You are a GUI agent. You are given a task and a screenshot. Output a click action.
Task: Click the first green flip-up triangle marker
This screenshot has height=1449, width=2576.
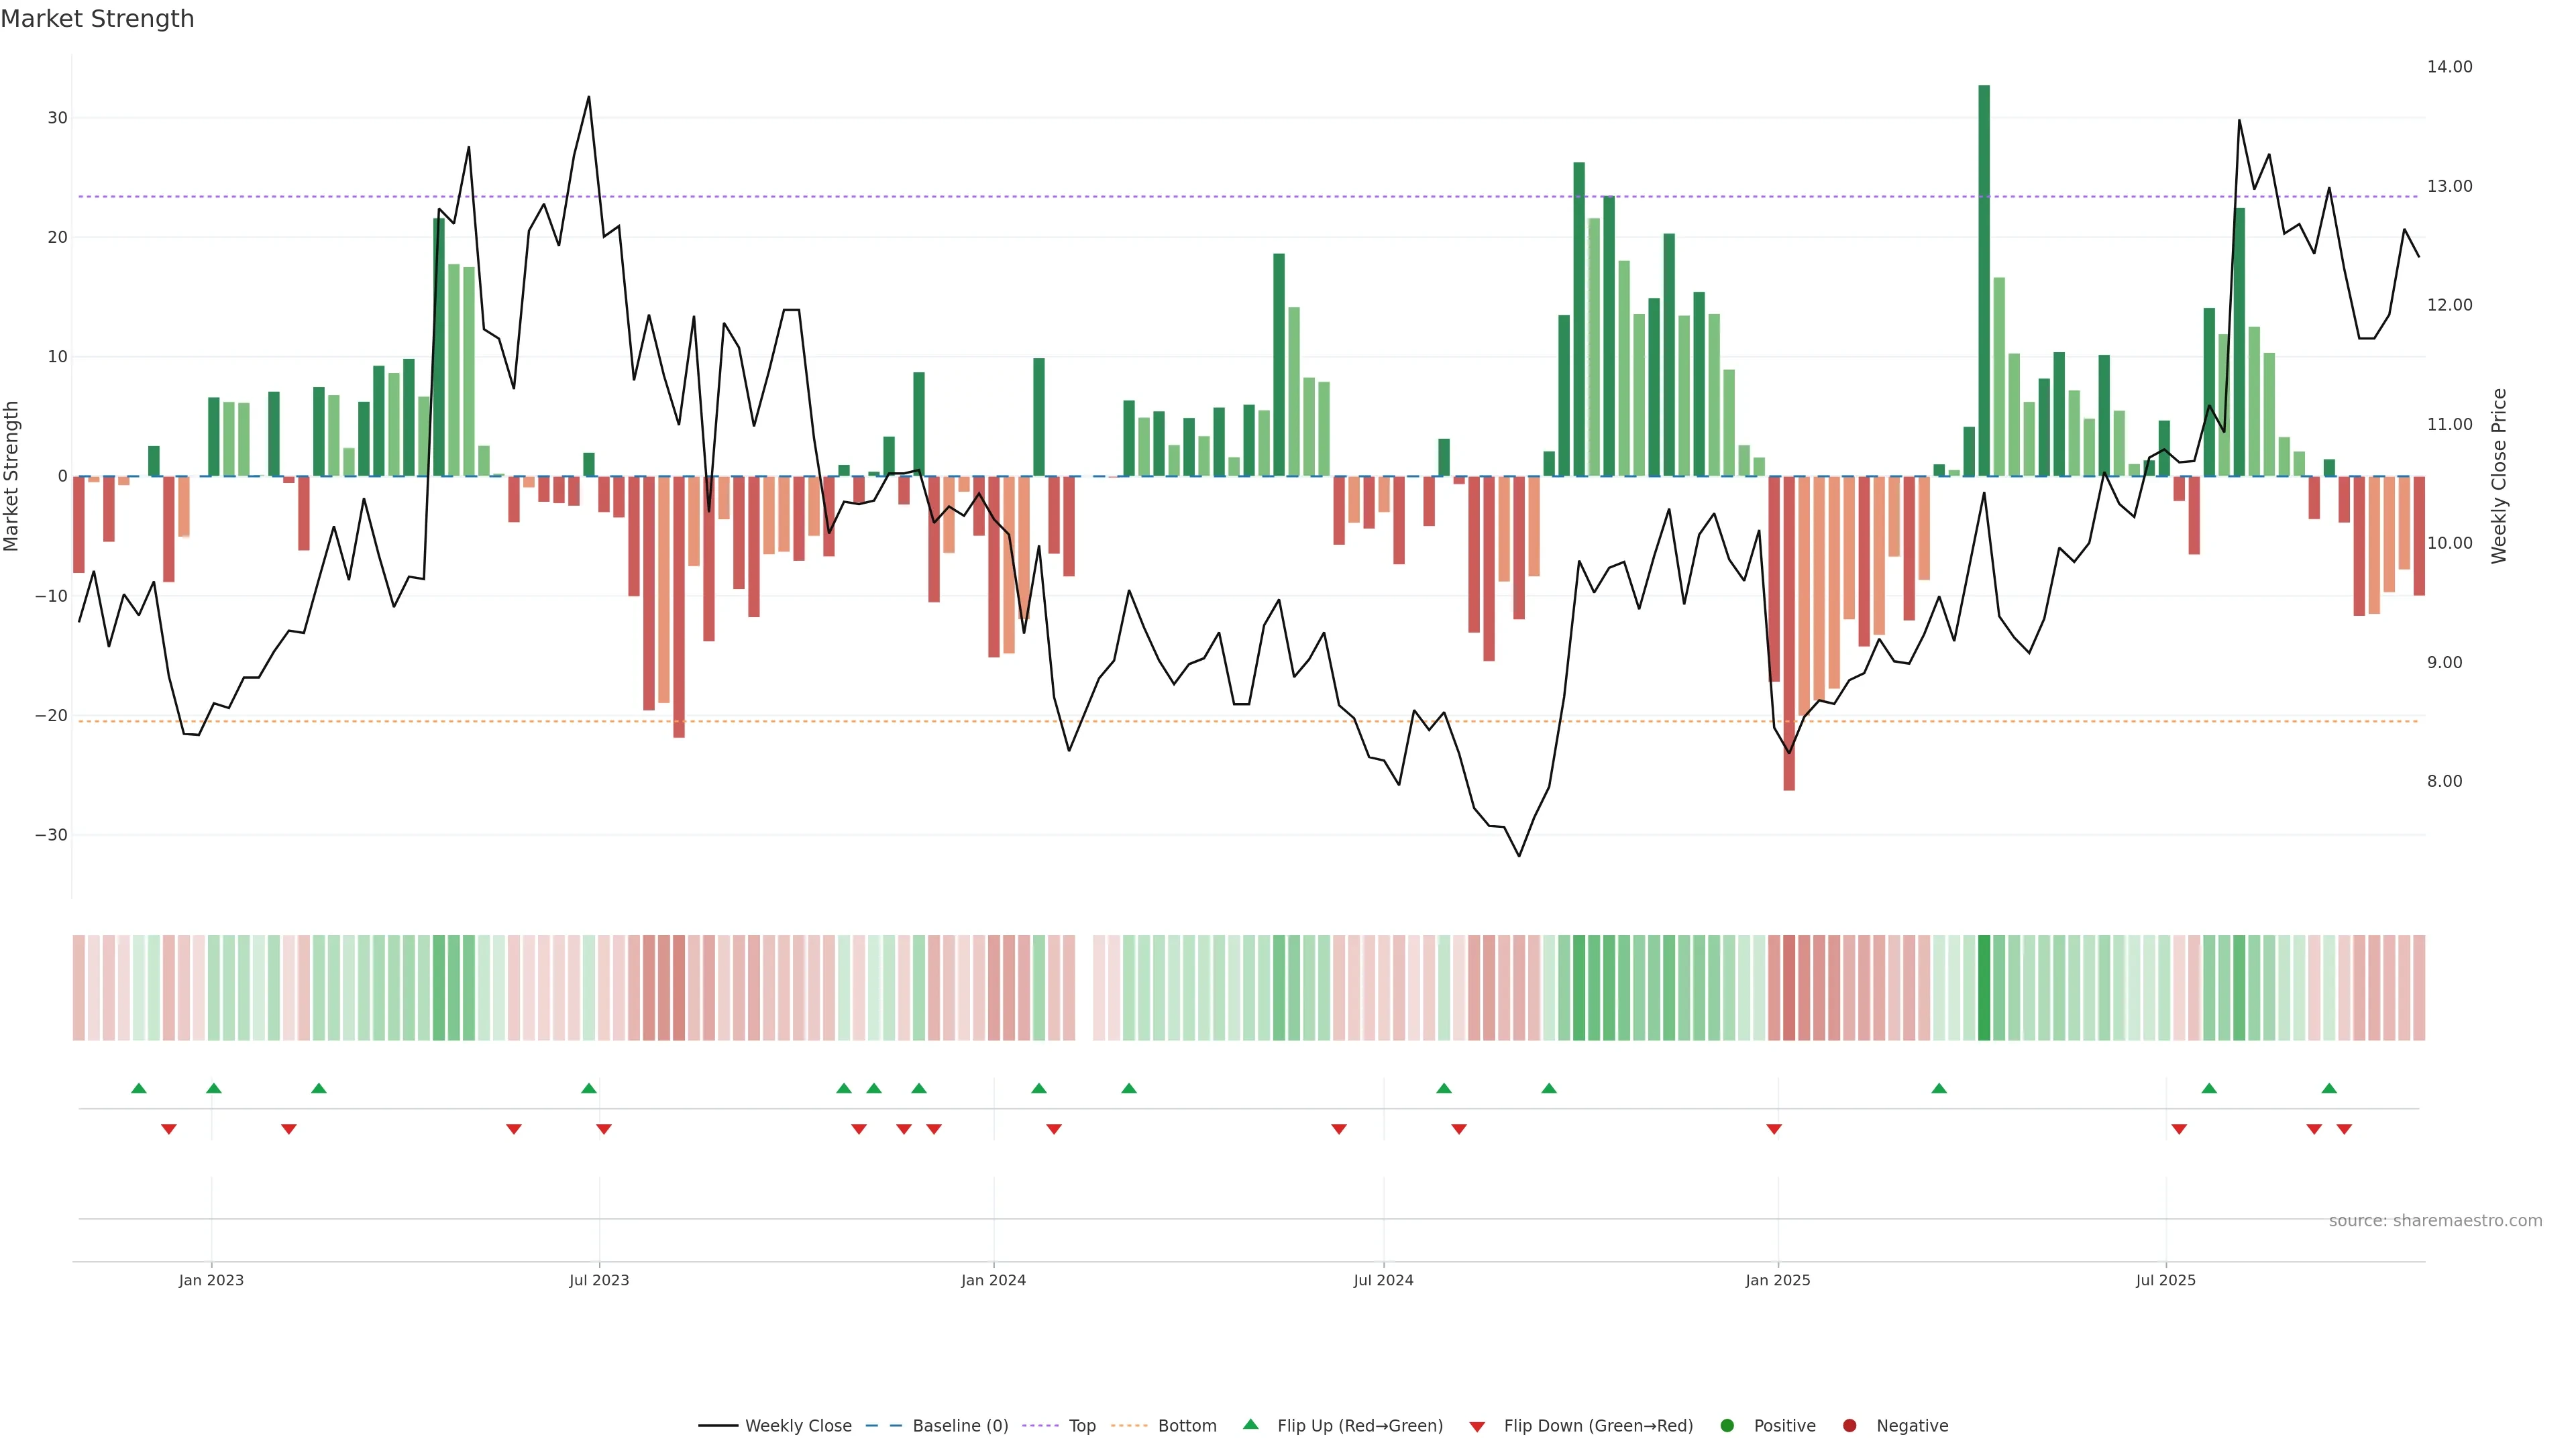tap(139, 1088)
